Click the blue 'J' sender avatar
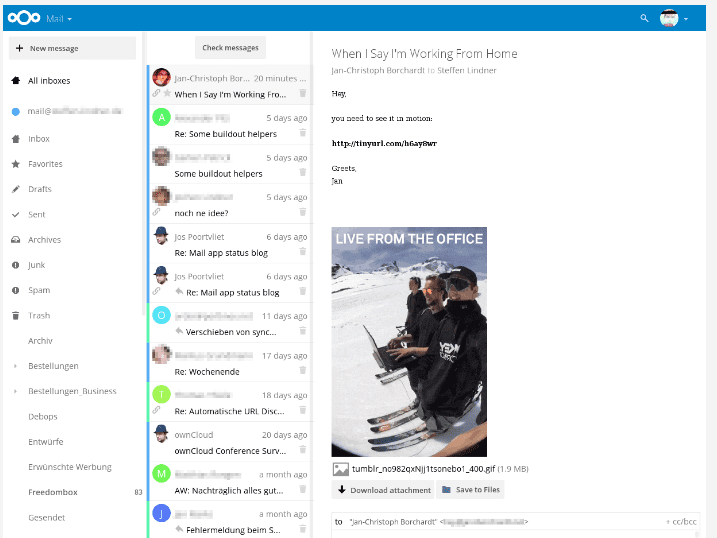The image size is (717, 538). tap(161, 513)
